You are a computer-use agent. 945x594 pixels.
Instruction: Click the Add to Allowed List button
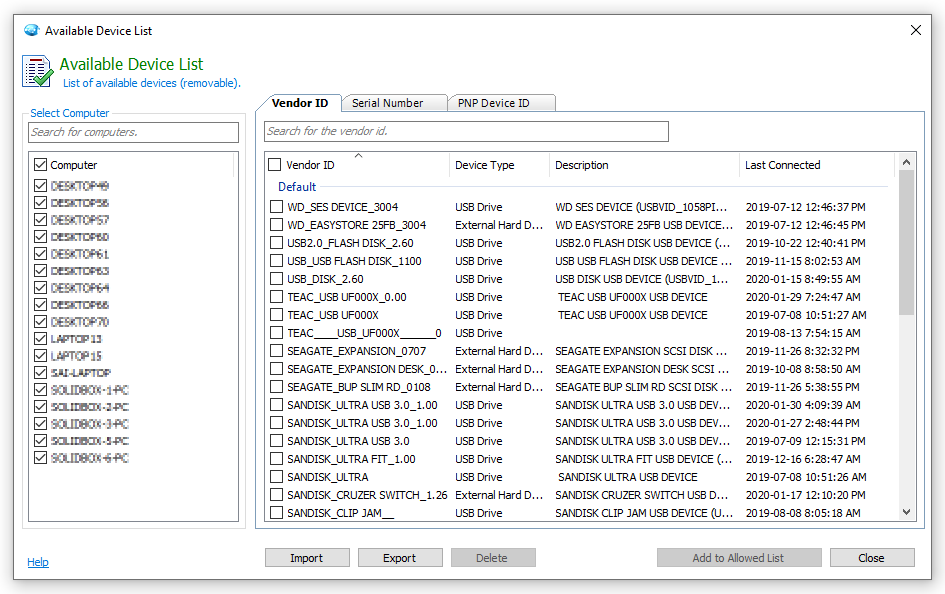pyautogui.click(x=738, y=558)
